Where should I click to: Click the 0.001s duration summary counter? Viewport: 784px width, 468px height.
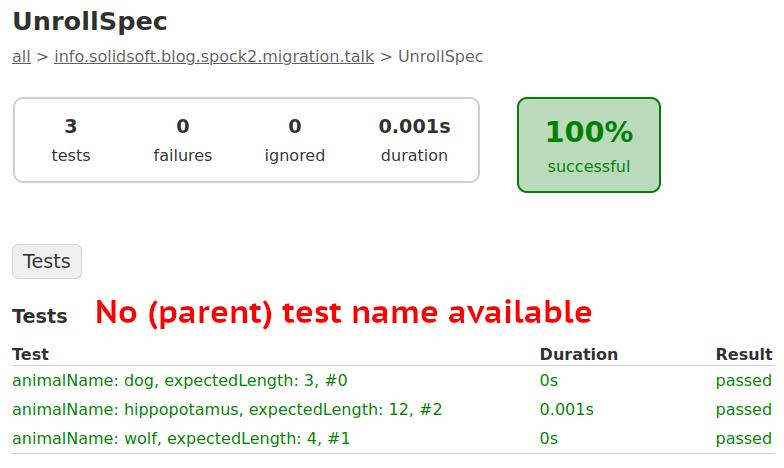[x=414, y=140]
